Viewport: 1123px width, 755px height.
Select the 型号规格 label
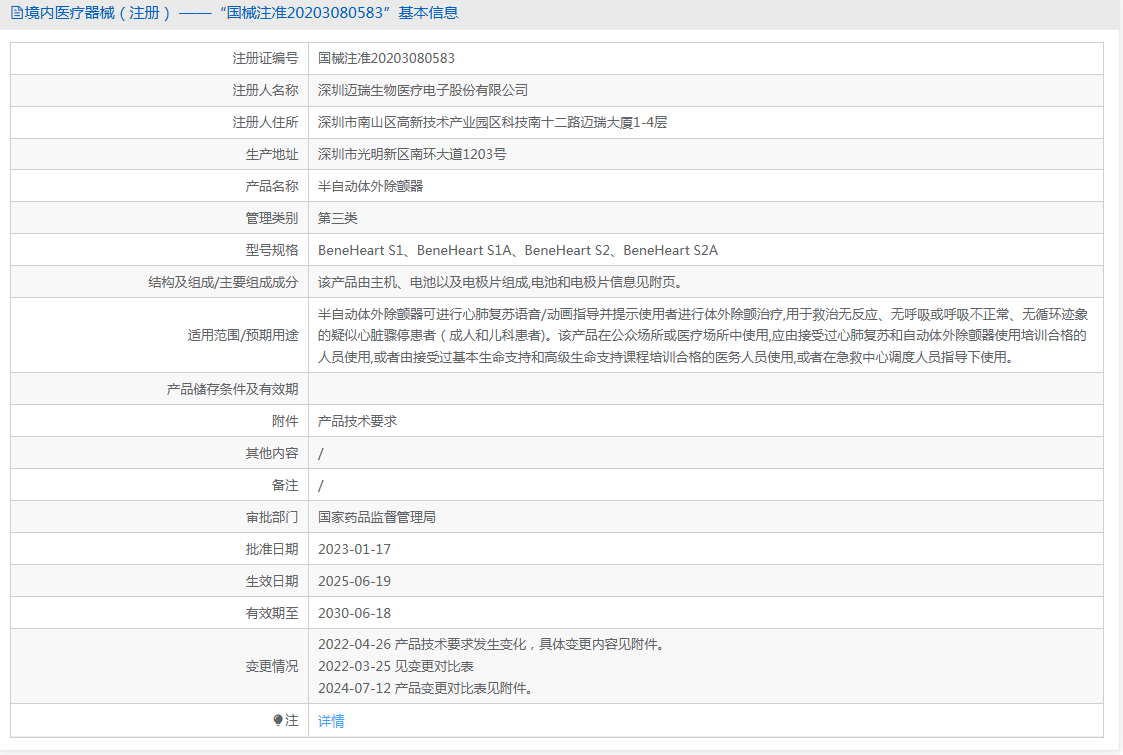point(271,250)
